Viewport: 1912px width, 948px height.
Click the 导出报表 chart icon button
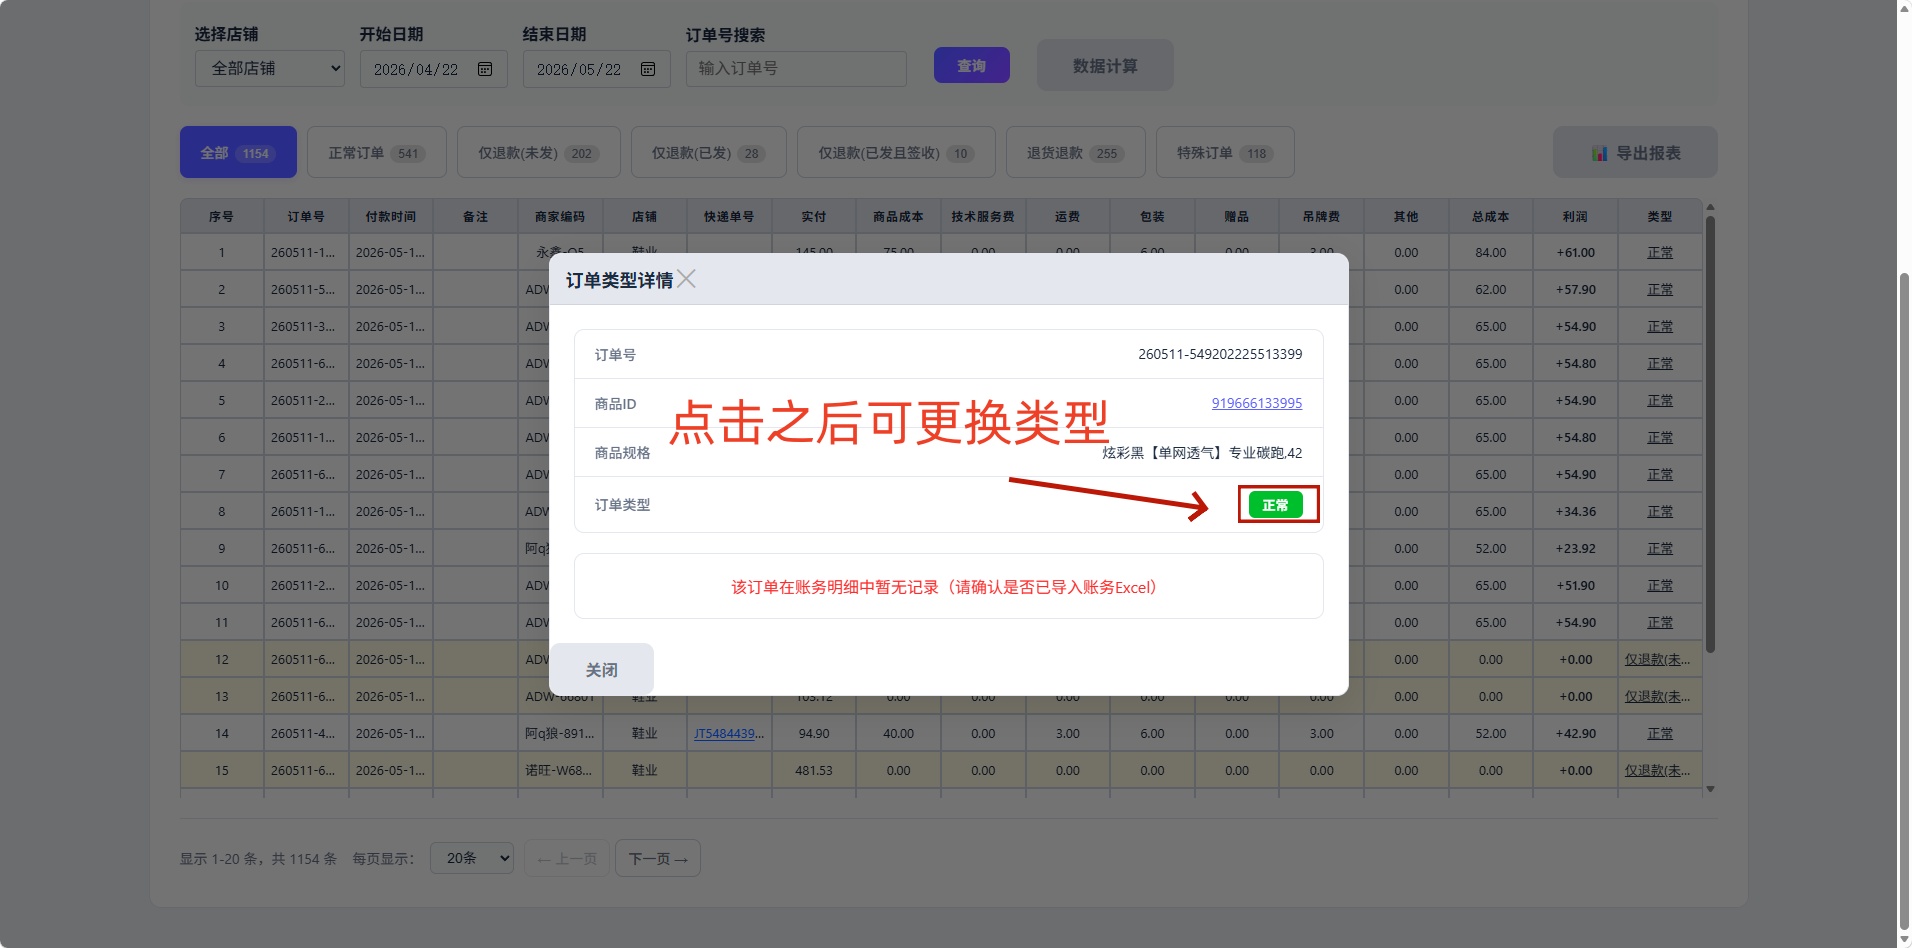1635,152
